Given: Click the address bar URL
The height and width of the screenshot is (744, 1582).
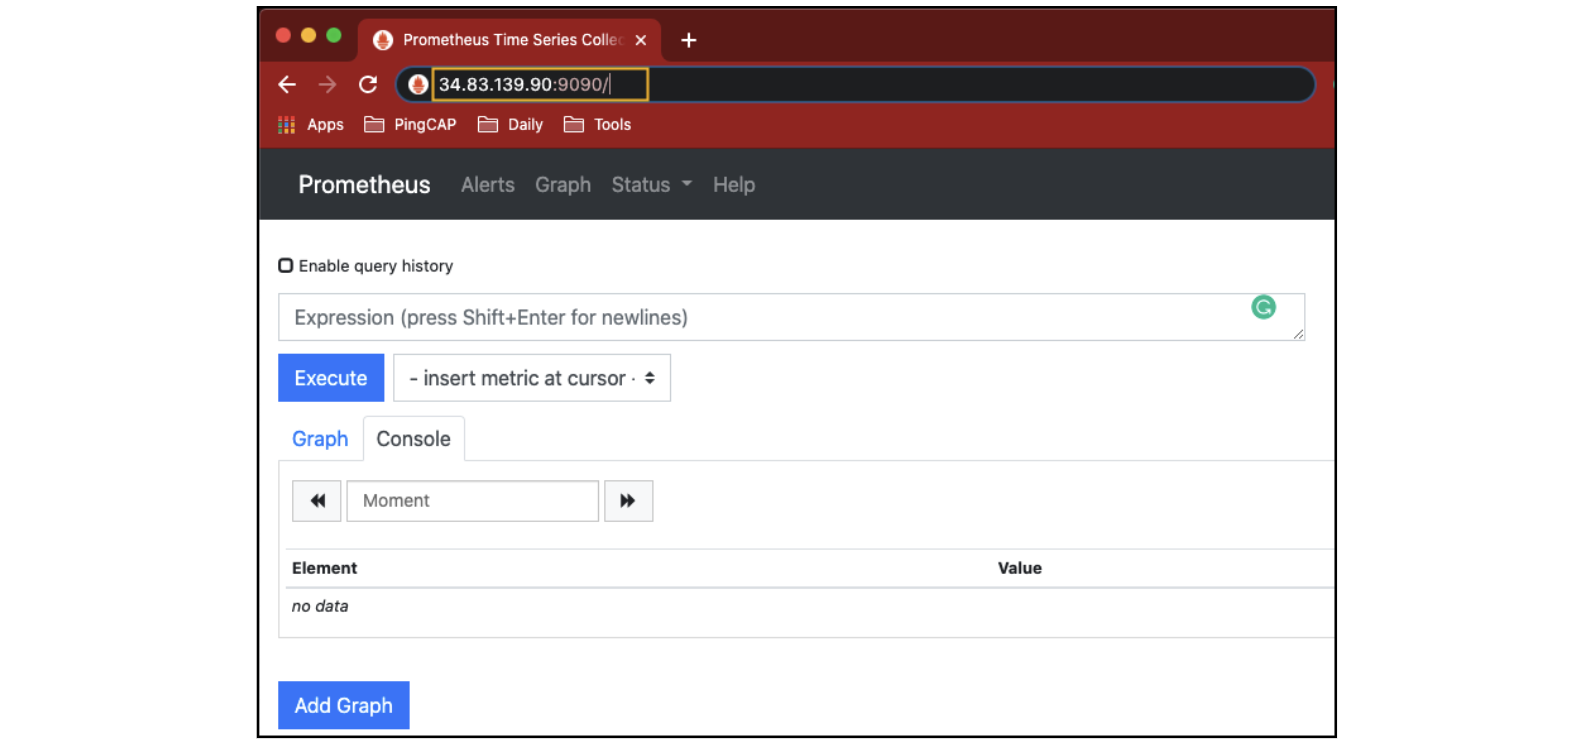Looking at the screenshot, I should pos(524,85).
